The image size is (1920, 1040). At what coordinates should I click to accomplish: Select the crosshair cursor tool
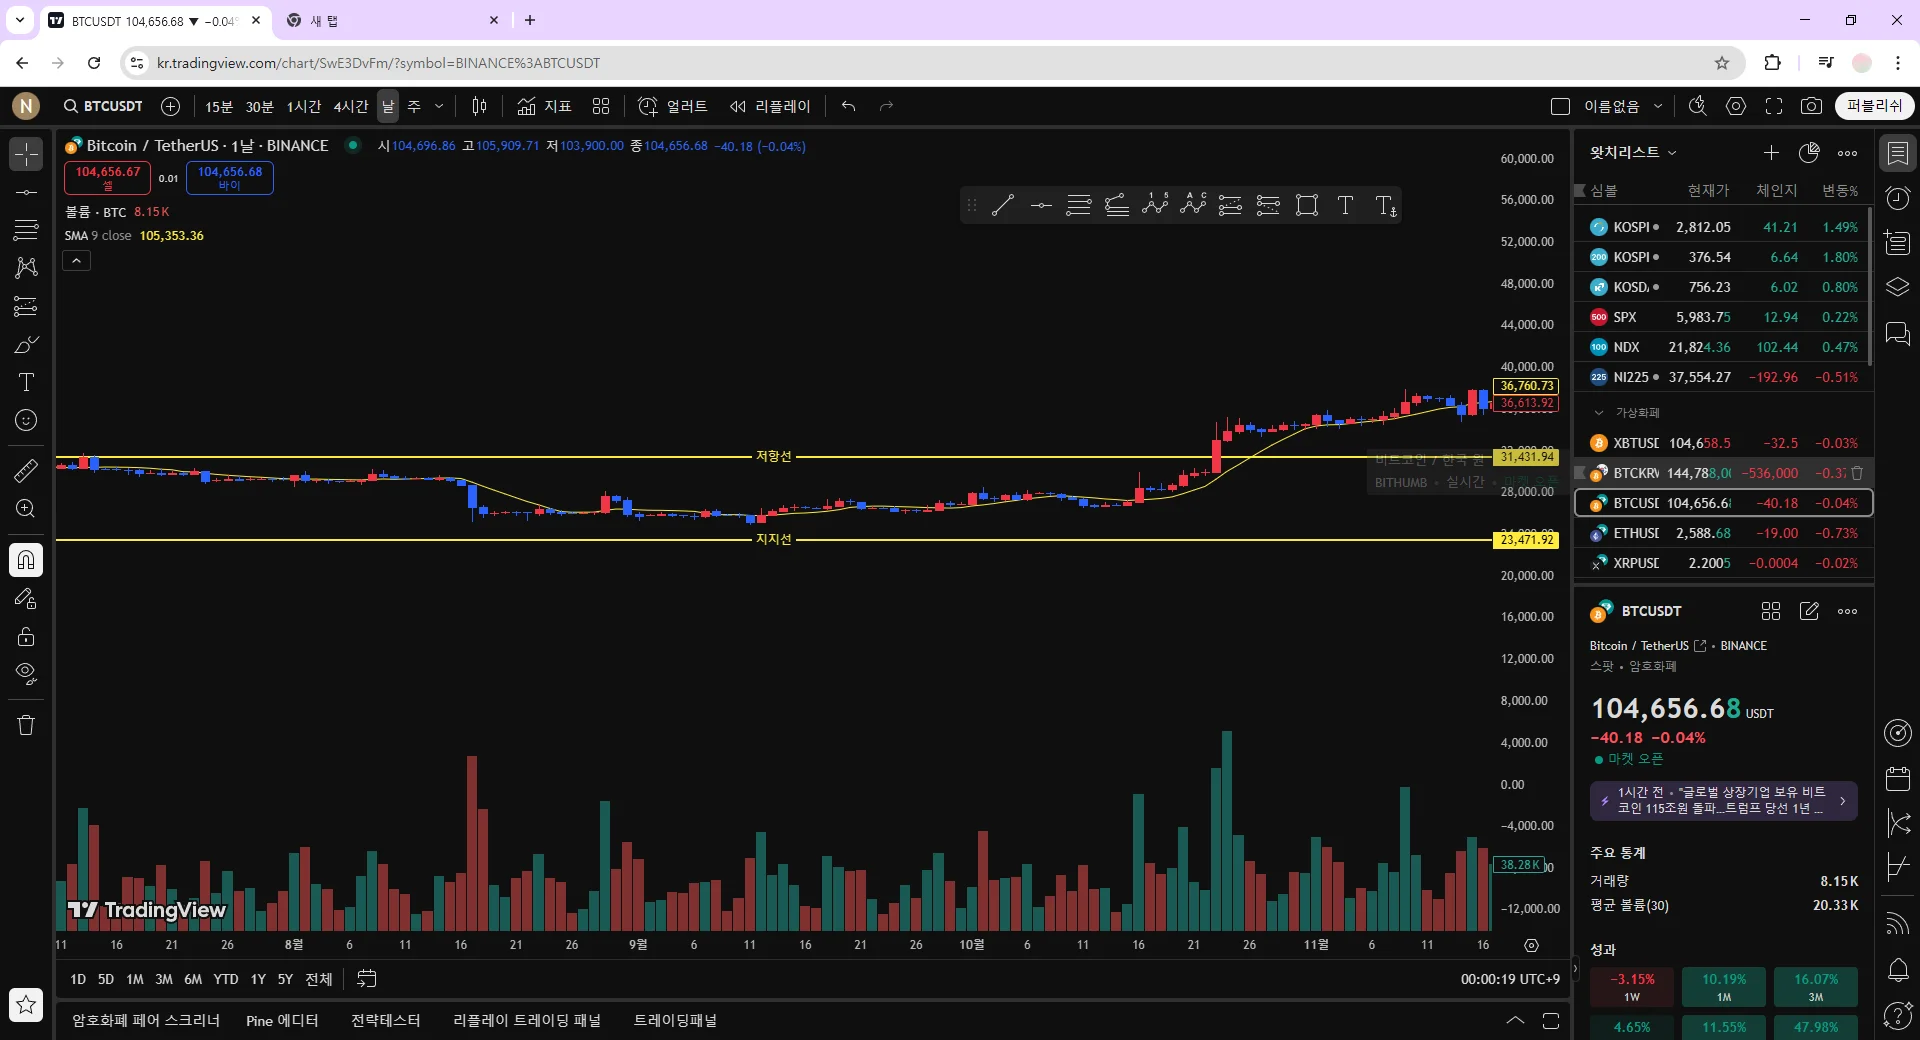click(26, 154)
